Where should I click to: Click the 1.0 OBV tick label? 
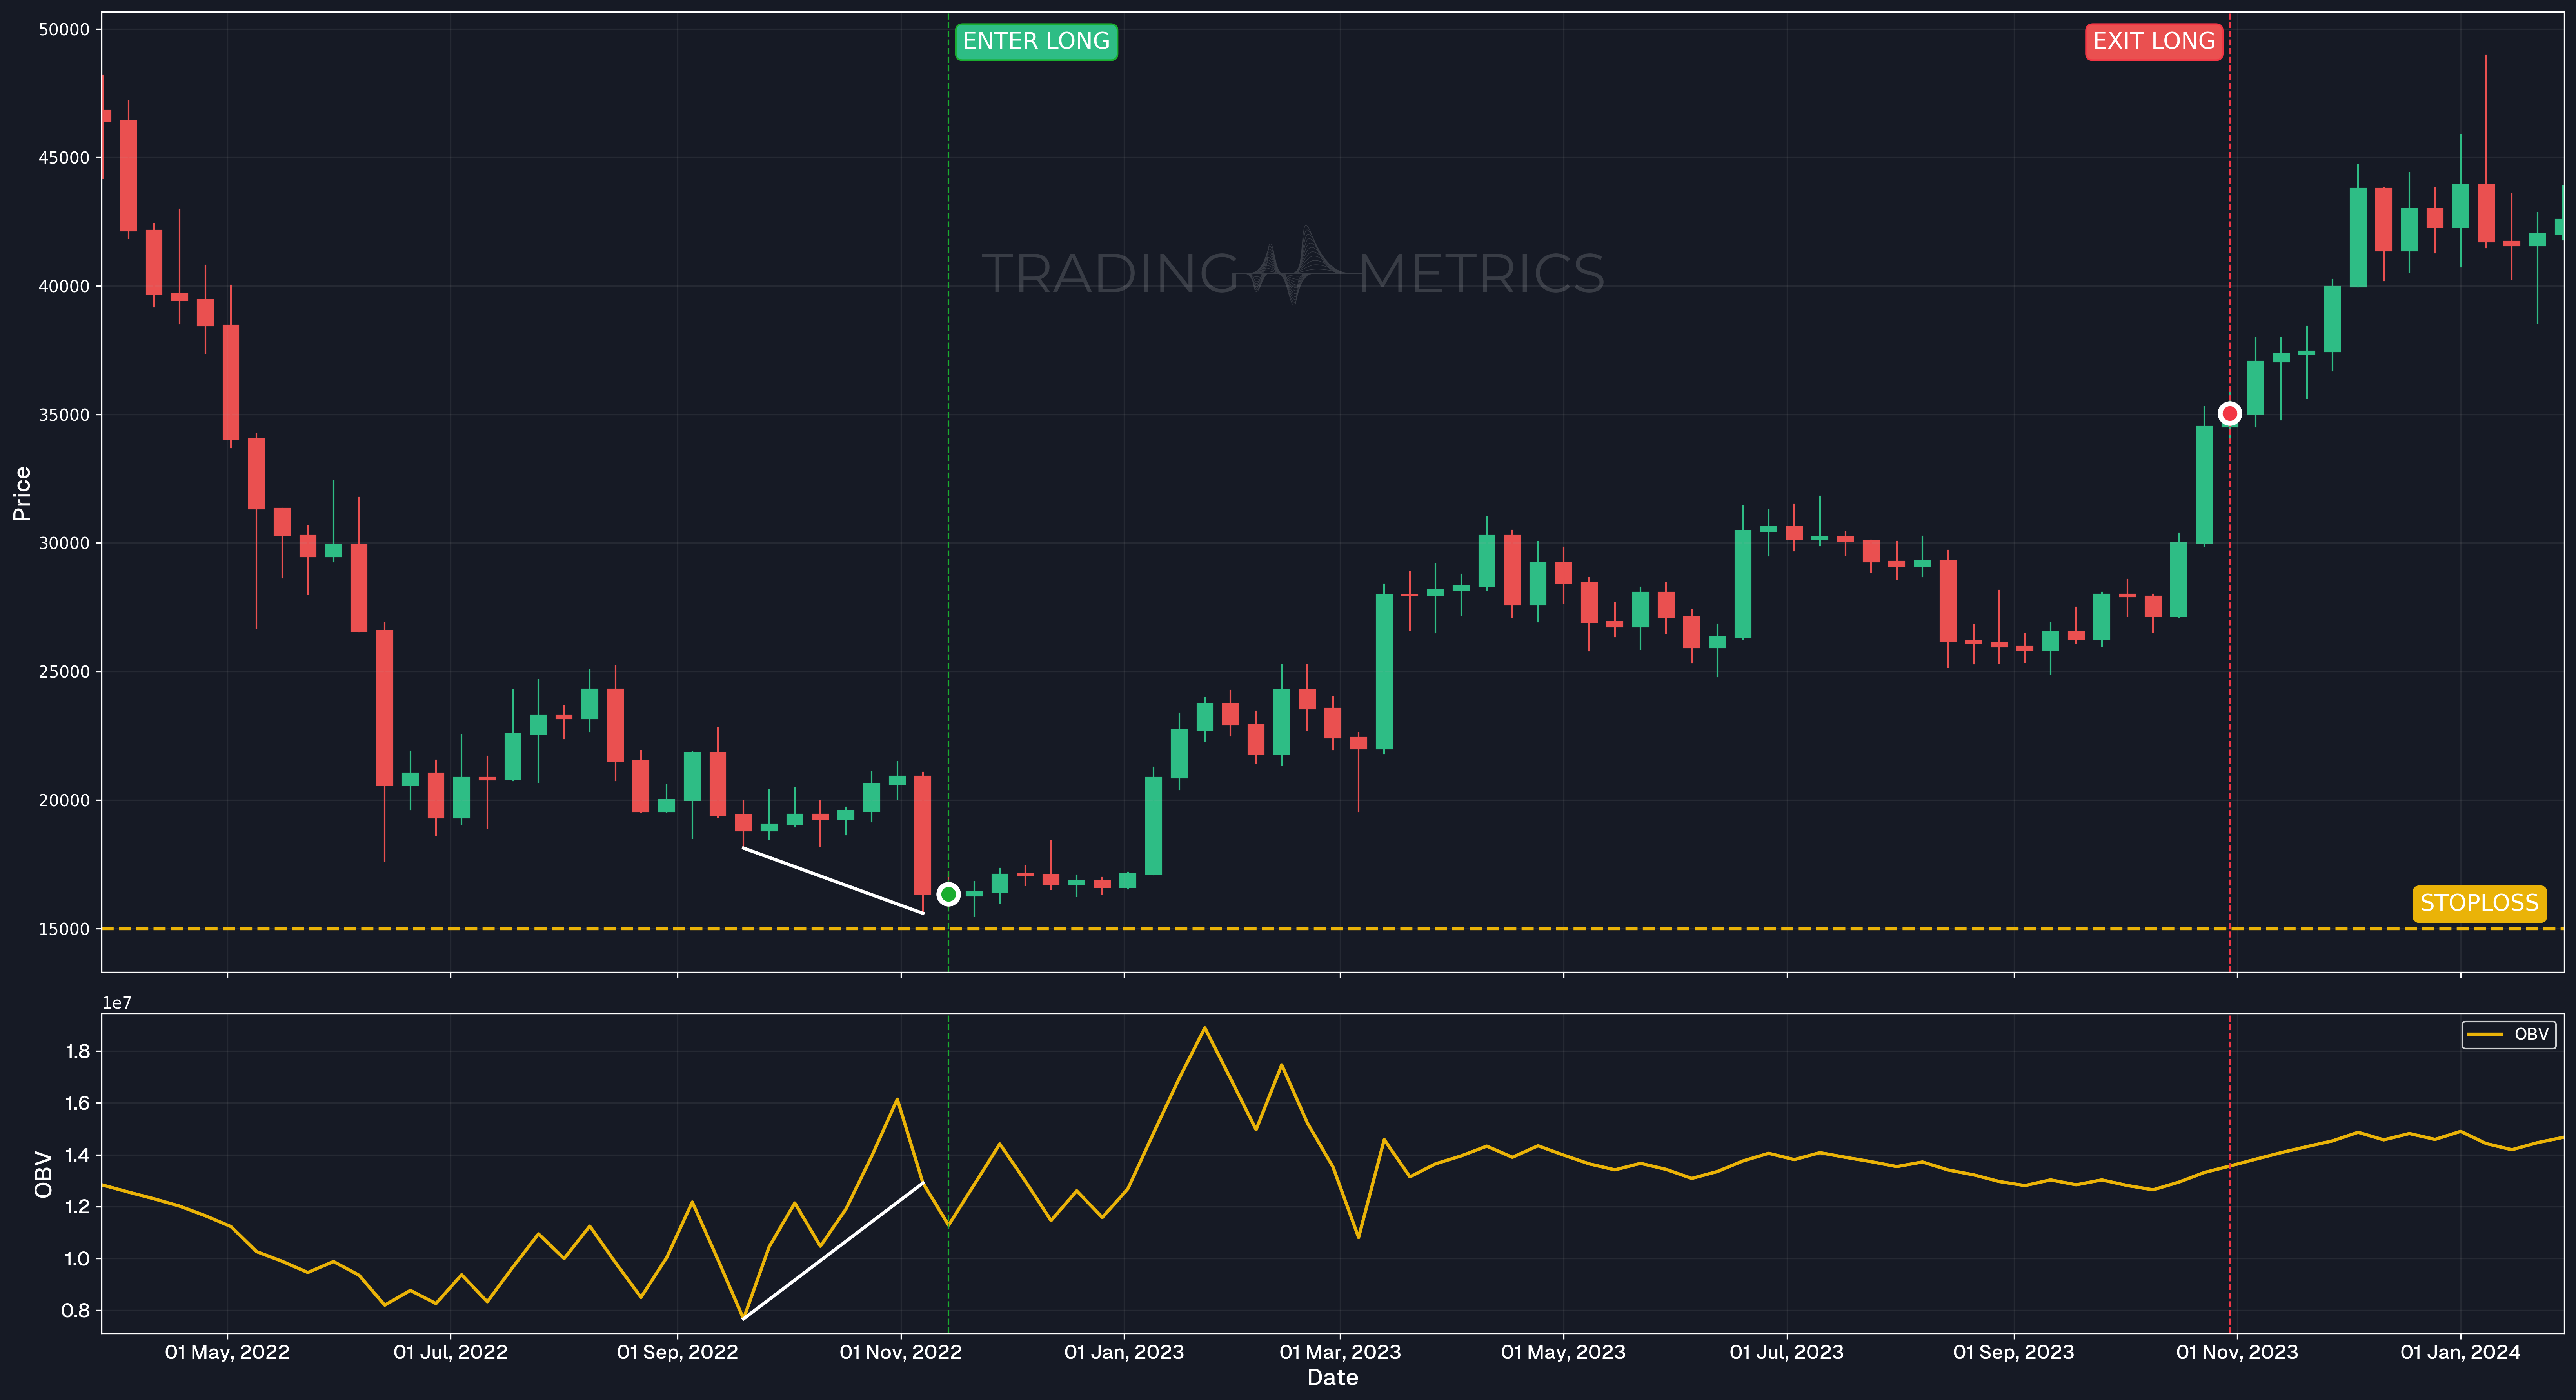tap(77, 1259)
